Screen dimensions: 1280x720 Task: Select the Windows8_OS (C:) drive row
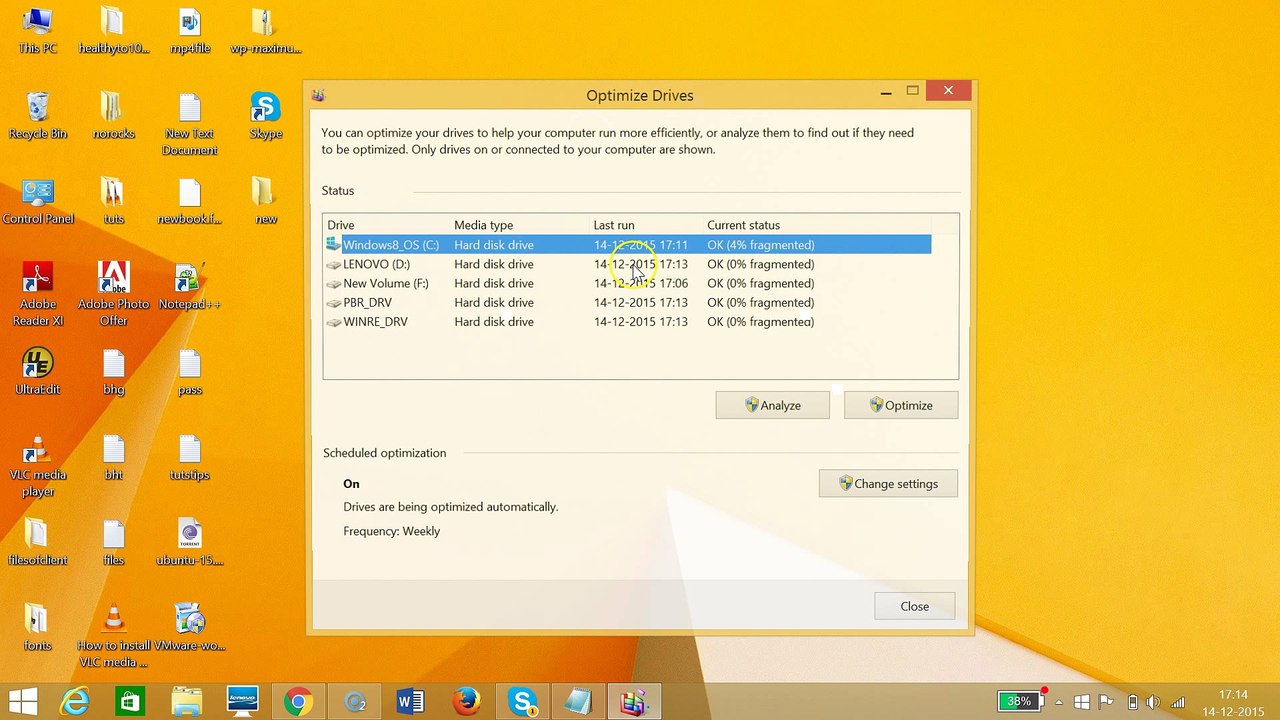click(628, 245)
